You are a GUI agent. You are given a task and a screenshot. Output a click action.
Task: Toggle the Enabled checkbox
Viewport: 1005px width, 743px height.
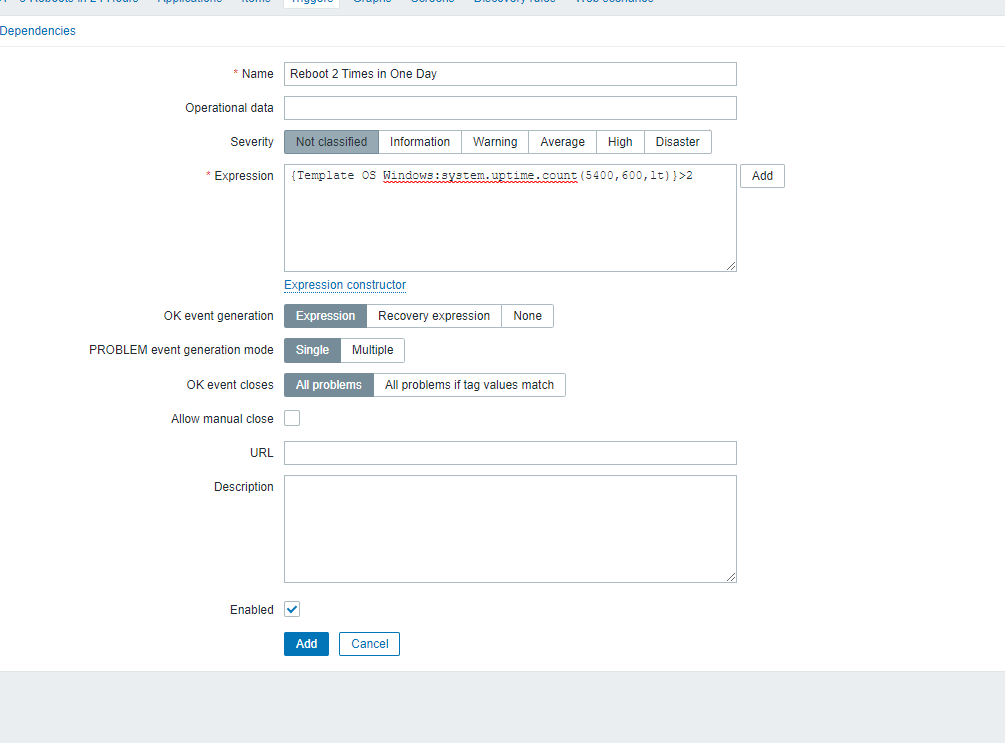point(292,609)
